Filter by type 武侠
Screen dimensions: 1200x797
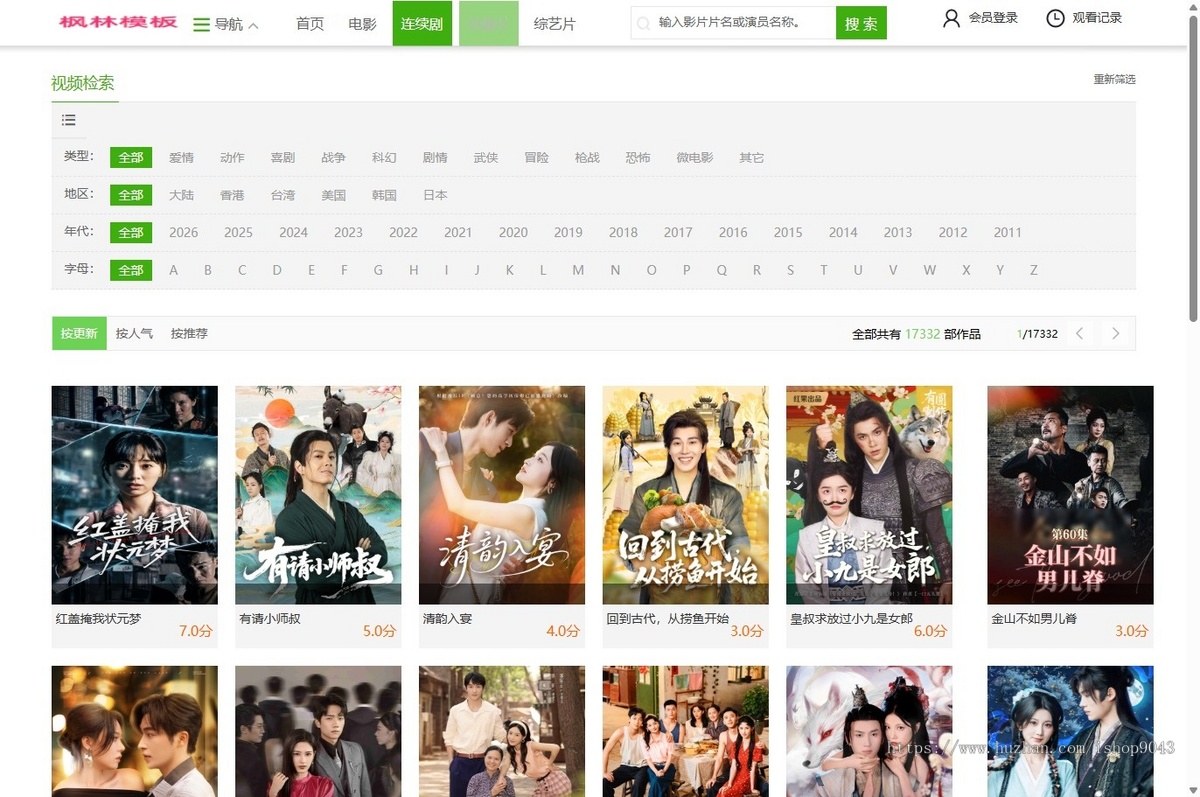click(x=486, y=158)
